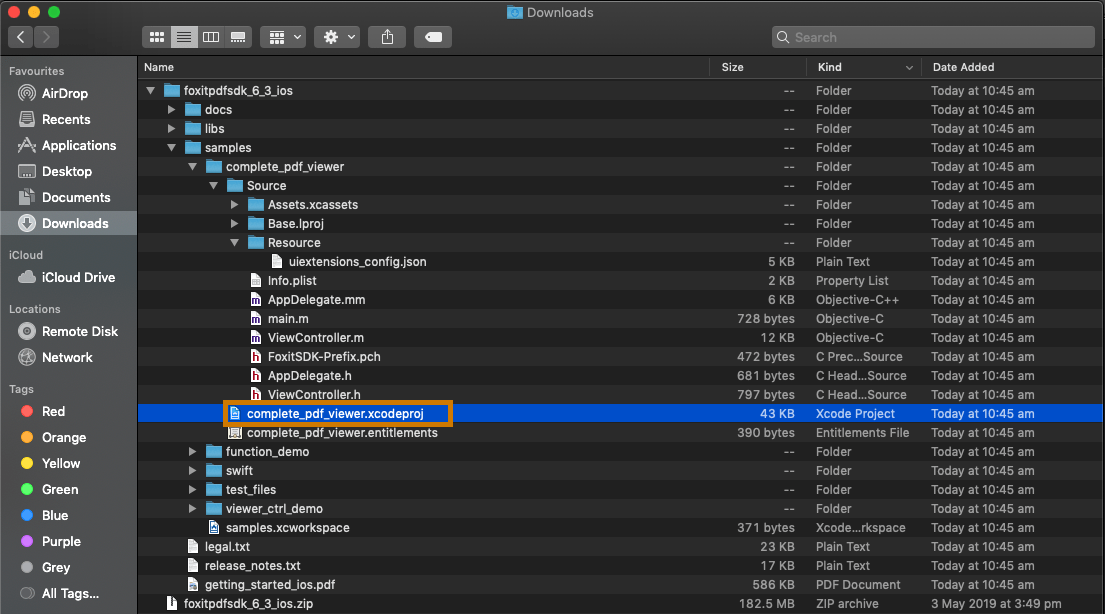Expand the Assets.xcassets folder
Viewport: 1105px width, 614px height.
click(x=235, y=204)
